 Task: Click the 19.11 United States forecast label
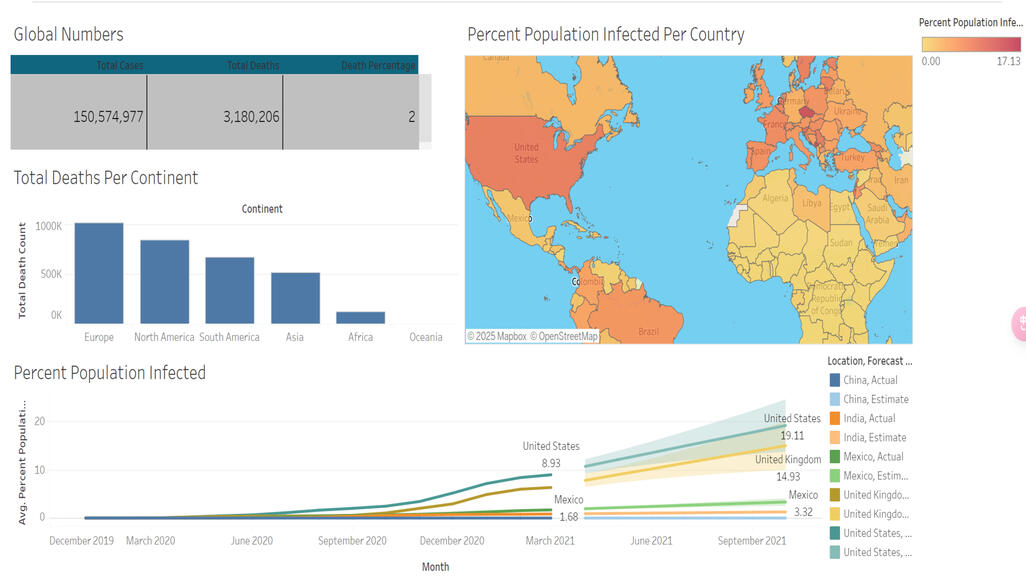click(x=792, y=436)
